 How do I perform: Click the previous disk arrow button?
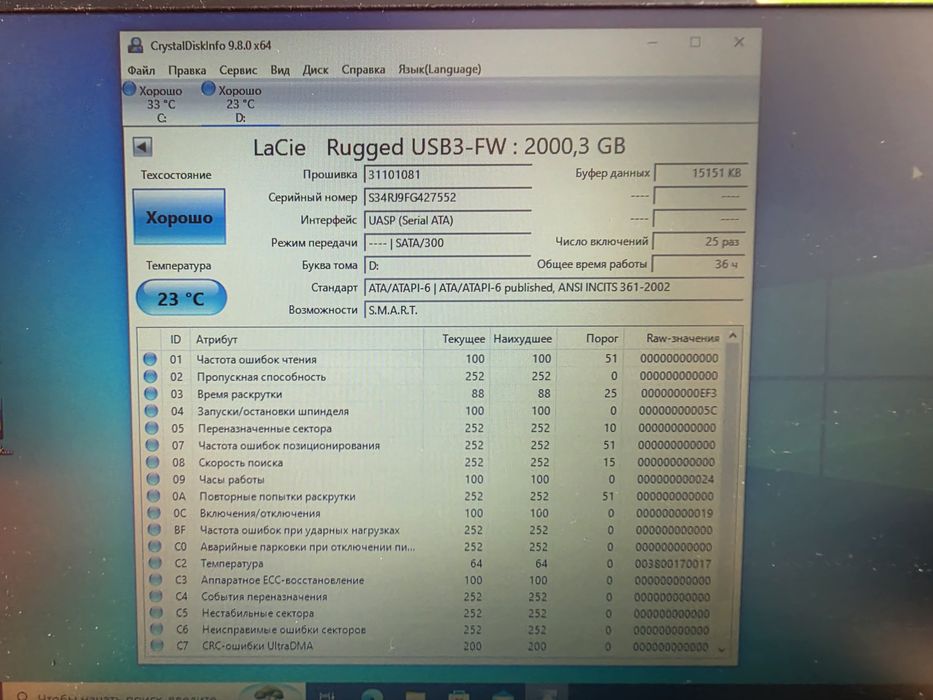pyautogui.click(x=143, y=147)
